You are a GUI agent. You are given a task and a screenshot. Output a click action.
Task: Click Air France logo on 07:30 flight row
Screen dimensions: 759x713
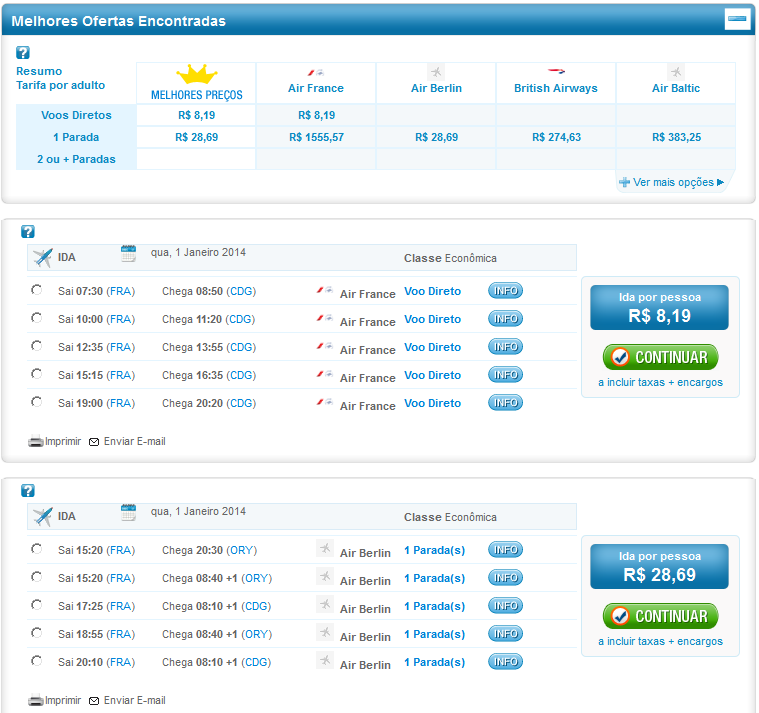(324, 290)
